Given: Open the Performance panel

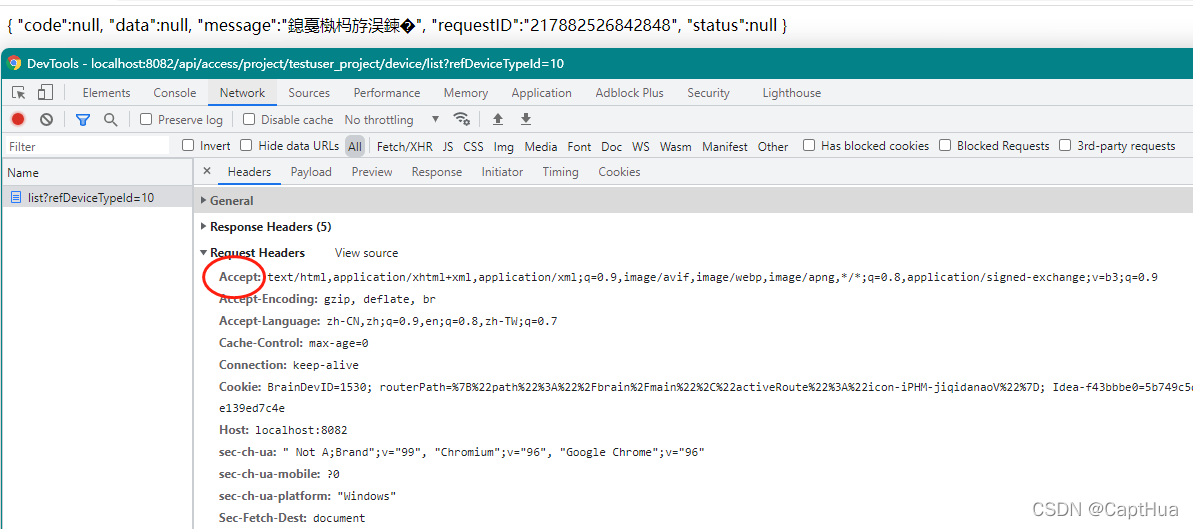Looking at the screenshot, I should click(387, 93).
